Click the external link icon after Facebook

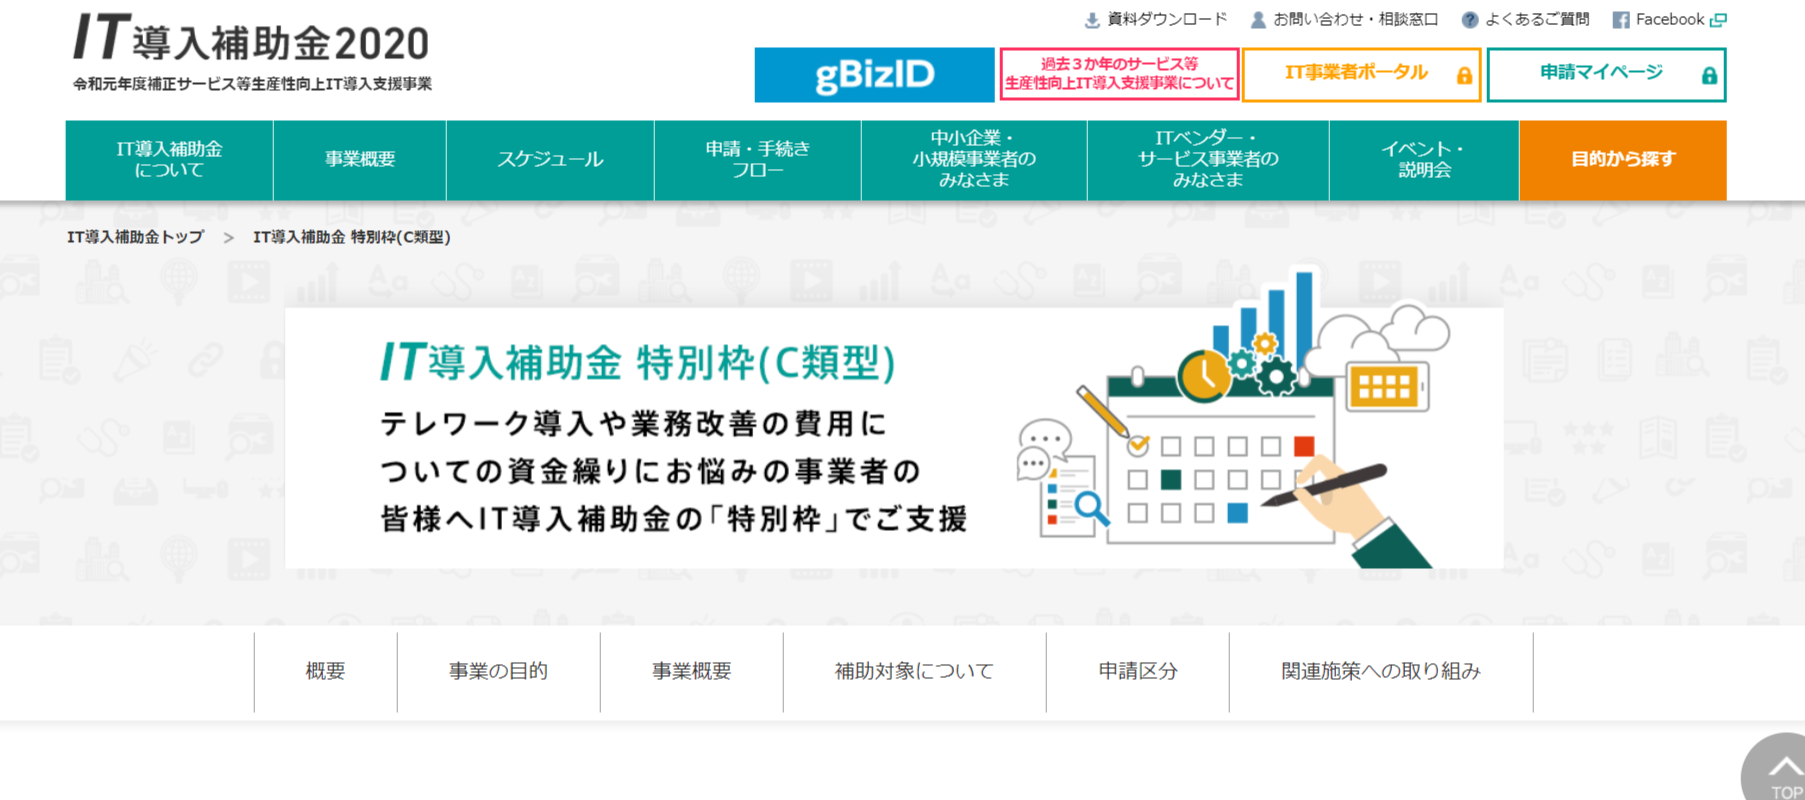point(1718,20)
